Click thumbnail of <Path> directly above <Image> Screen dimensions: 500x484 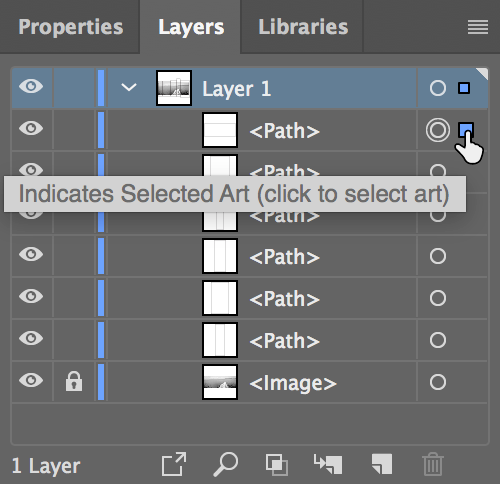pyautogui.click(x=220, y=340)
